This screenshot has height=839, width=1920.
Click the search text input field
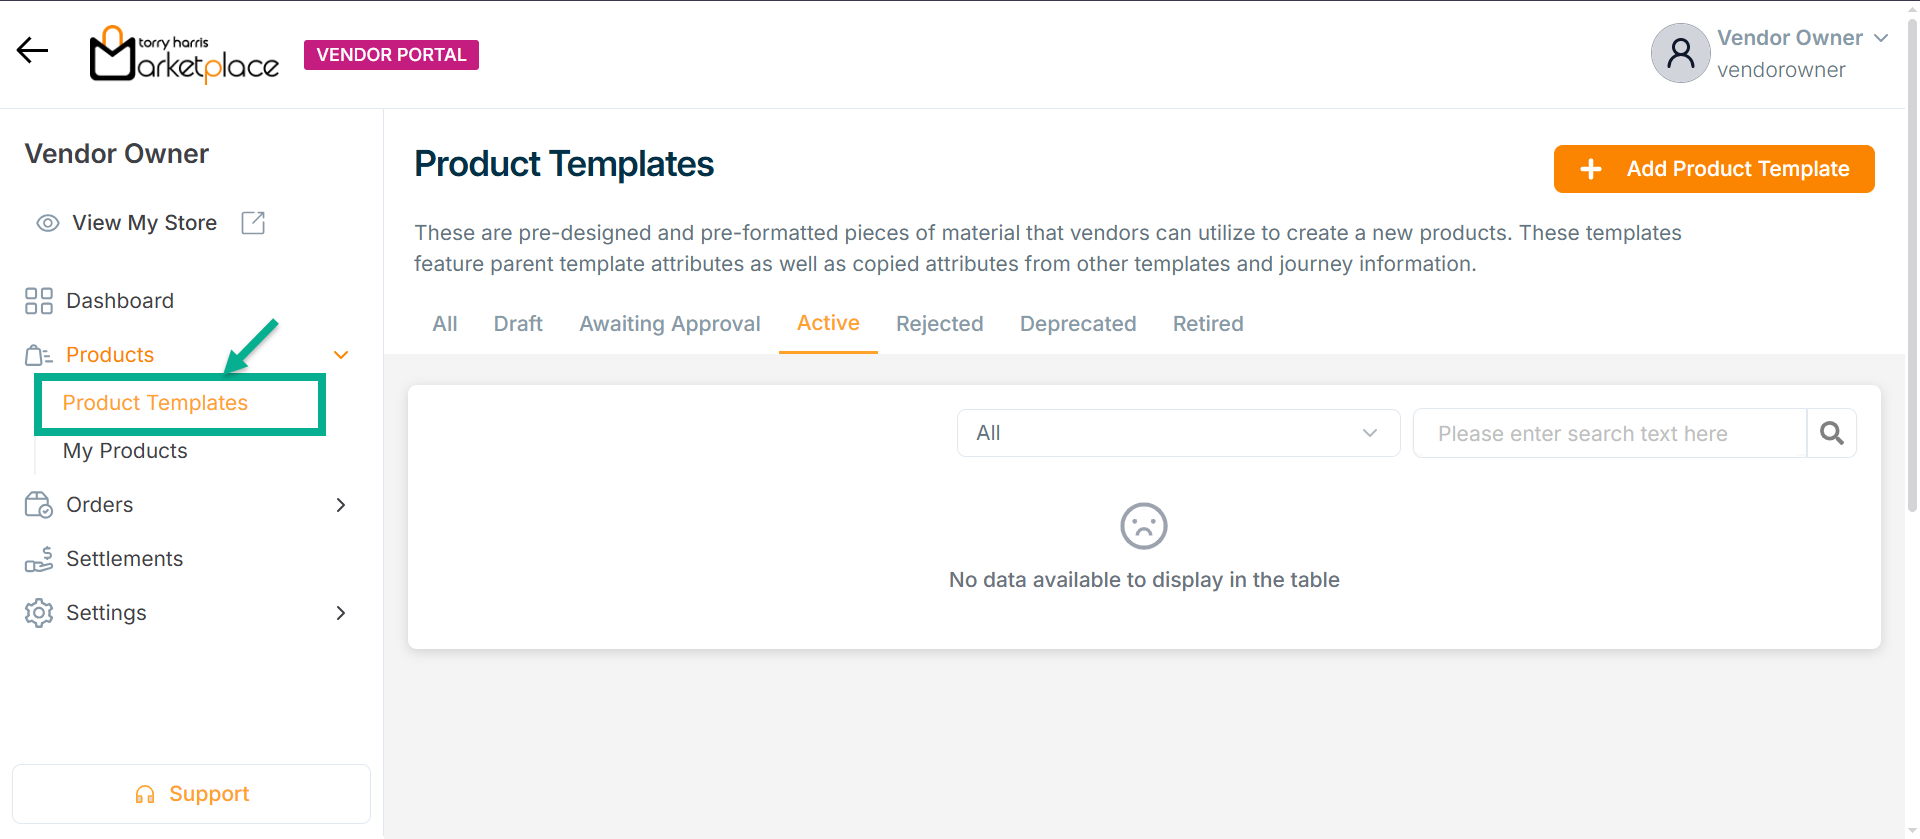click(1609, 433)
